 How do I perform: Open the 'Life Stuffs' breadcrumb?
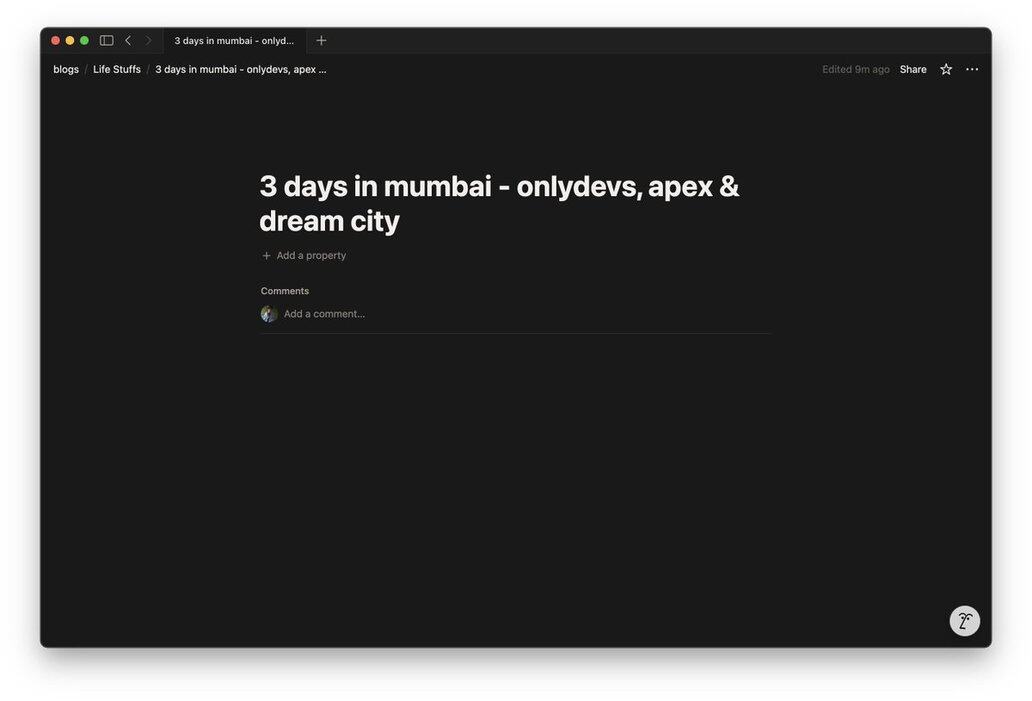tap(117, 70)
